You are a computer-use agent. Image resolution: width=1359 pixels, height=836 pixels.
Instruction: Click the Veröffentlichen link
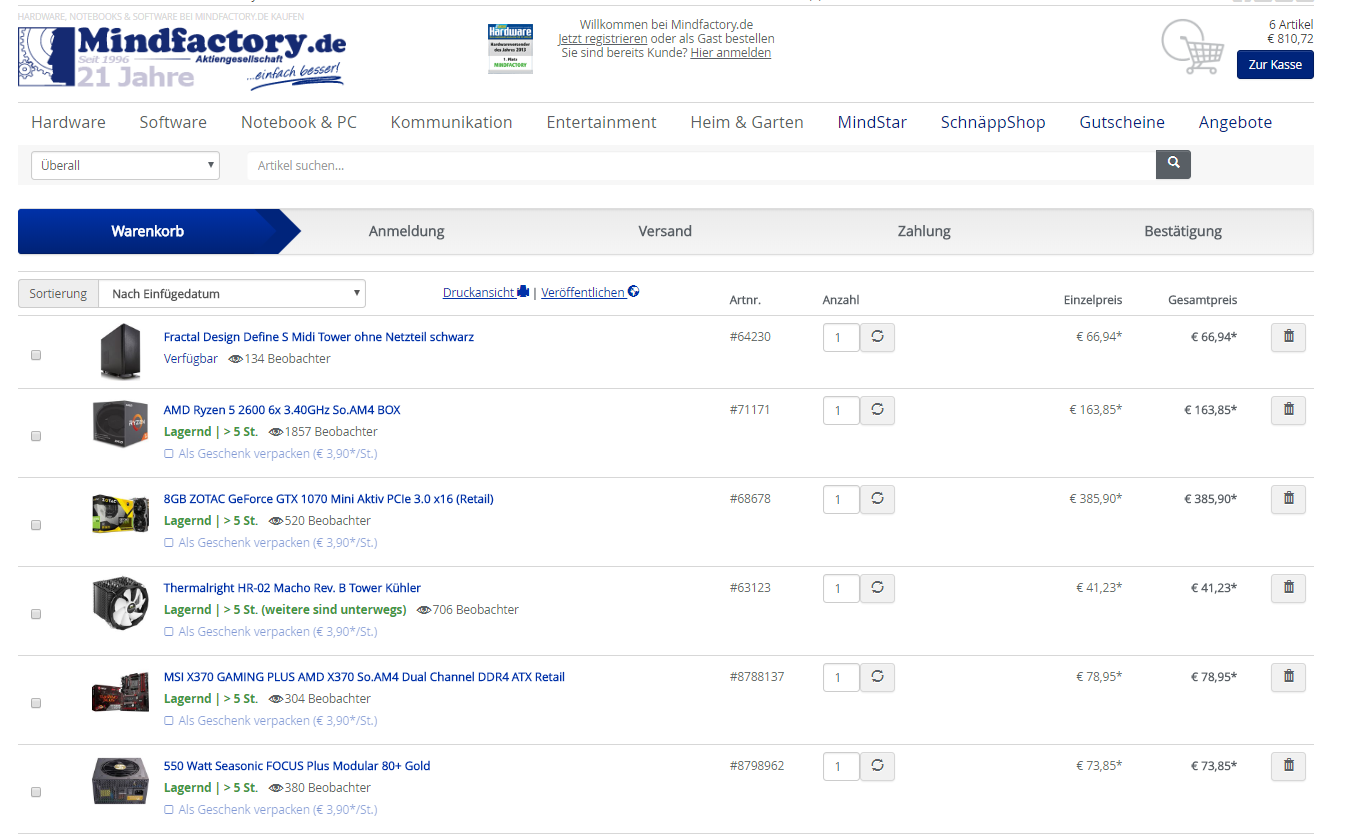point(590,292)
